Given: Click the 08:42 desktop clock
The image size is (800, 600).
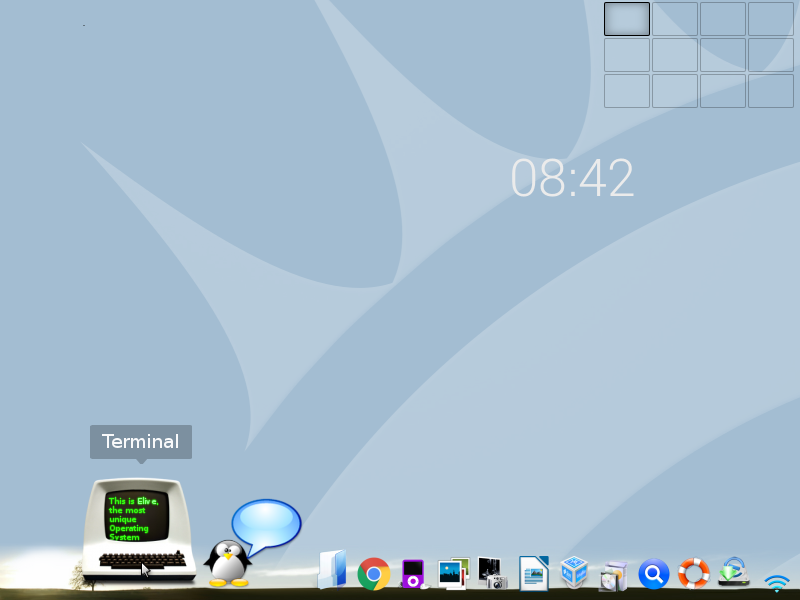Looking at the screenshot, I should [572, 179].
